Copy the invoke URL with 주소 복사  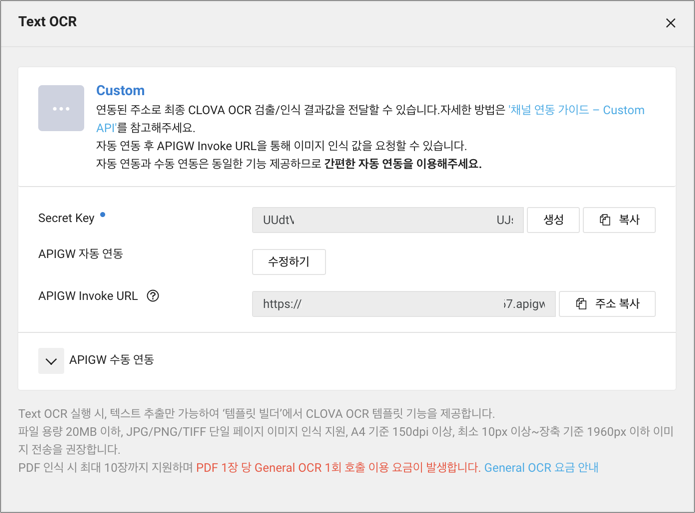607,304
